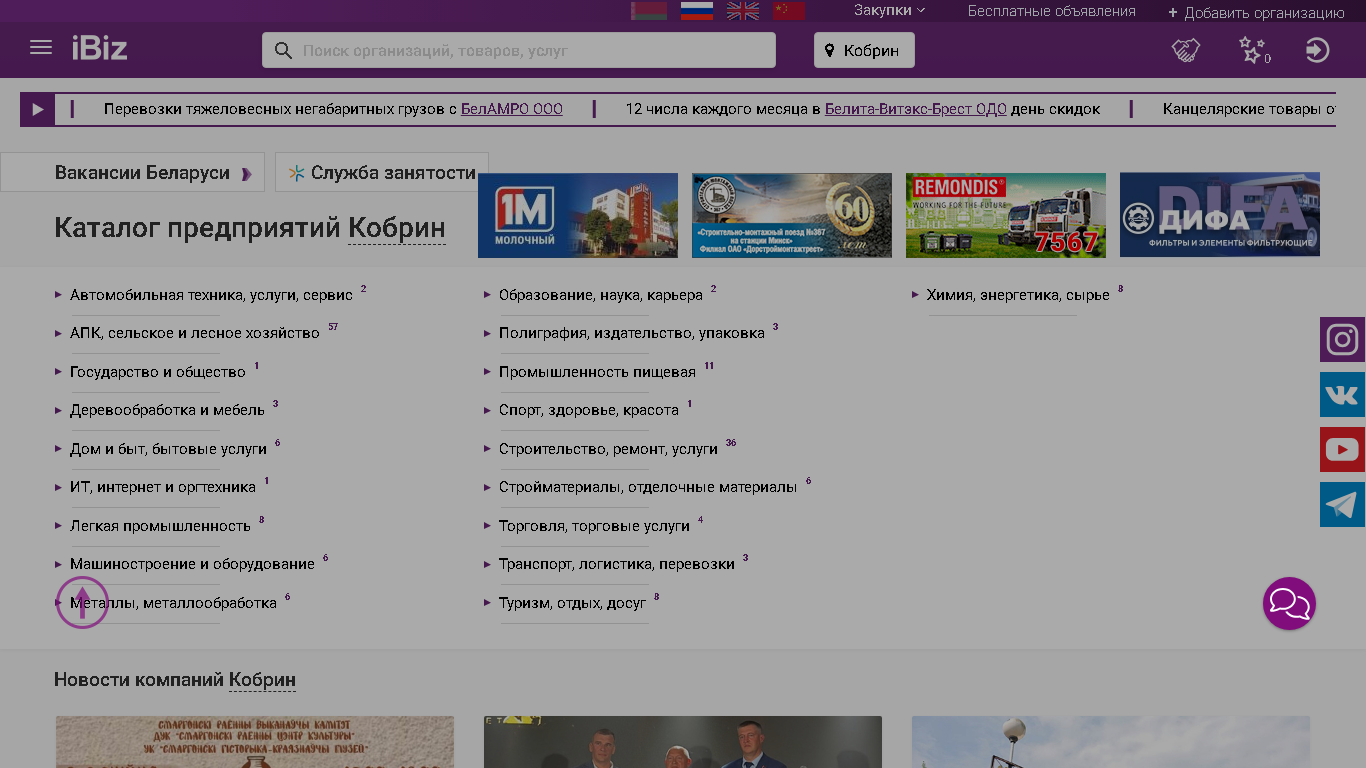This screenshot has width=1366, height=768.
Task: Open Машиностроение и оборудование category
Action: coord(192,564)
